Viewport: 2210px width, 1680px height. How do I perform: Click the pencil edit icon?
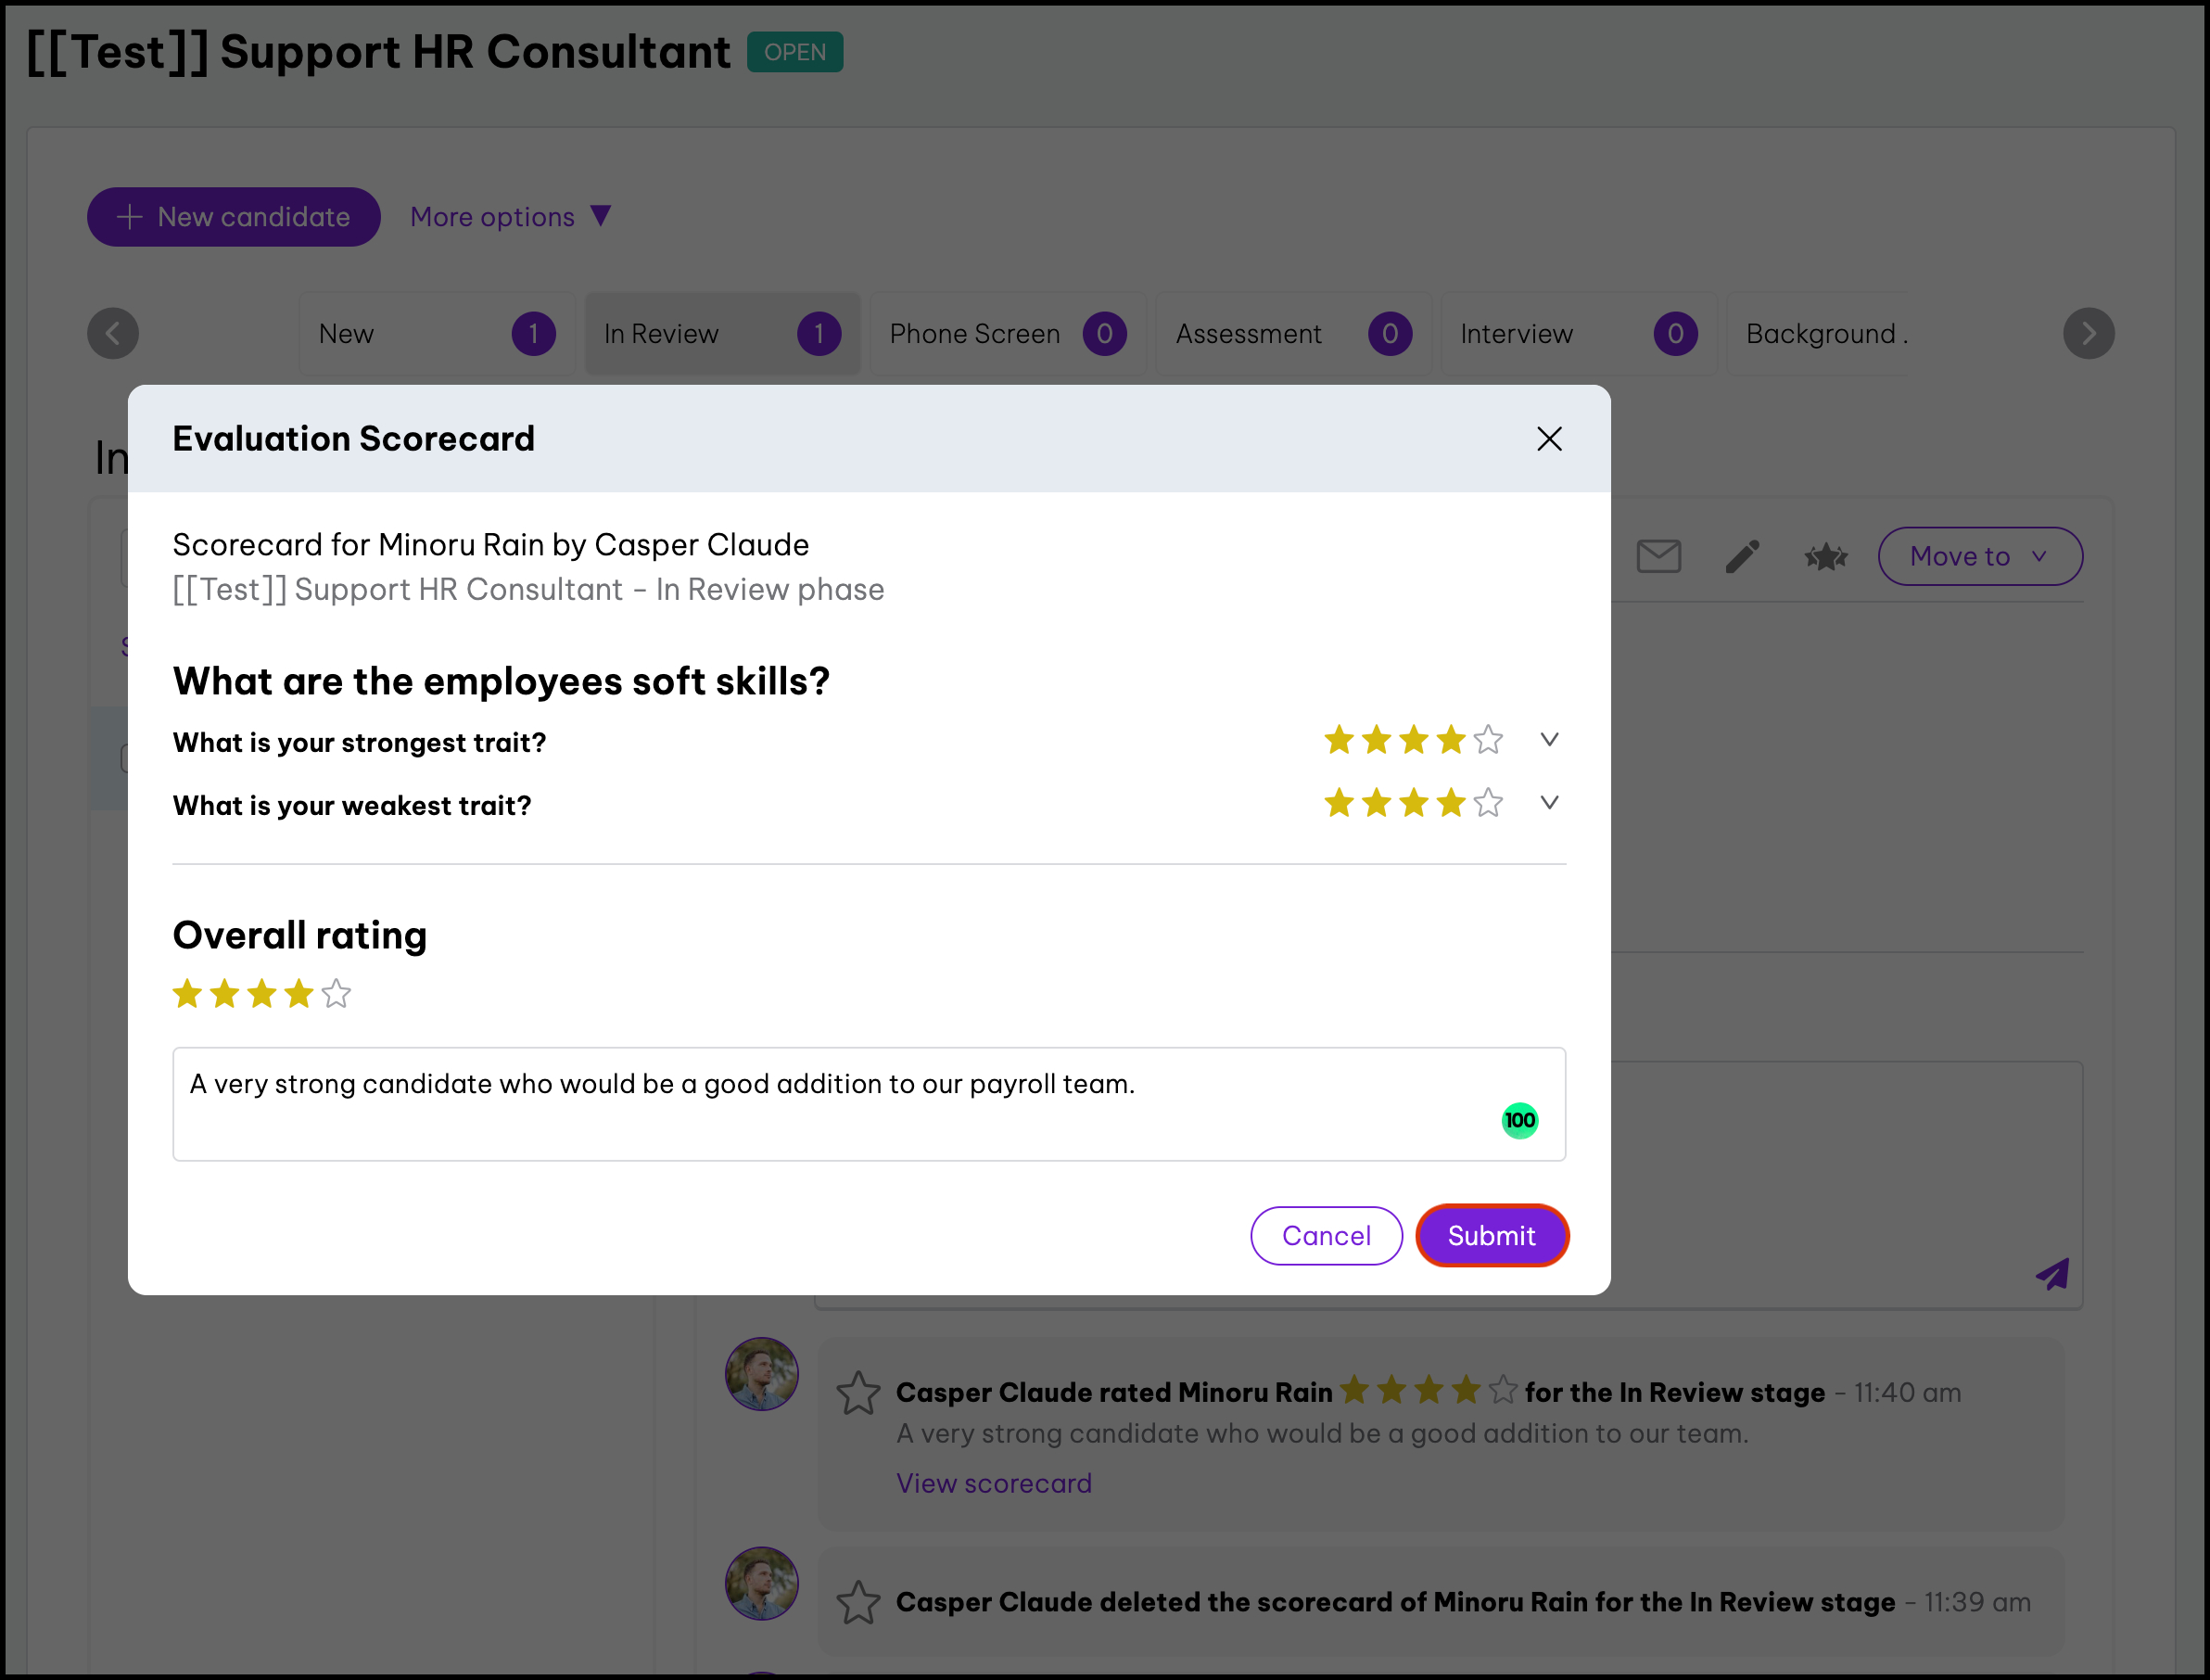coord(1742,556)
